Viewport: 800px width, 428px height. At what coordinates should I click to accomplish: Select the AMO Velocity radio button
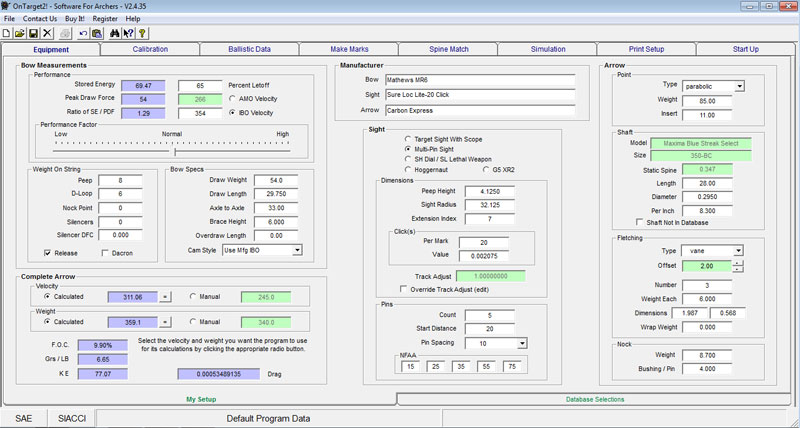(233, 98)
